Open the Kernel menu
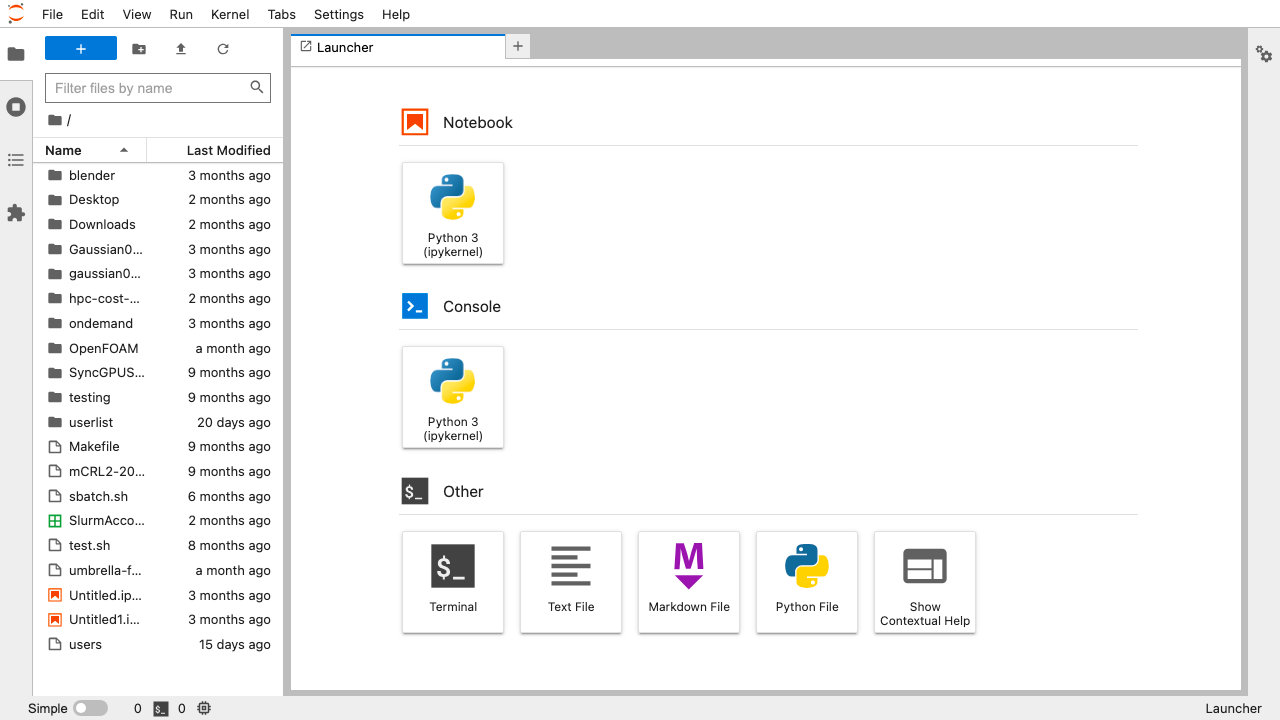The height and width of the screenshot is (720, 1280). click(230, 14)
